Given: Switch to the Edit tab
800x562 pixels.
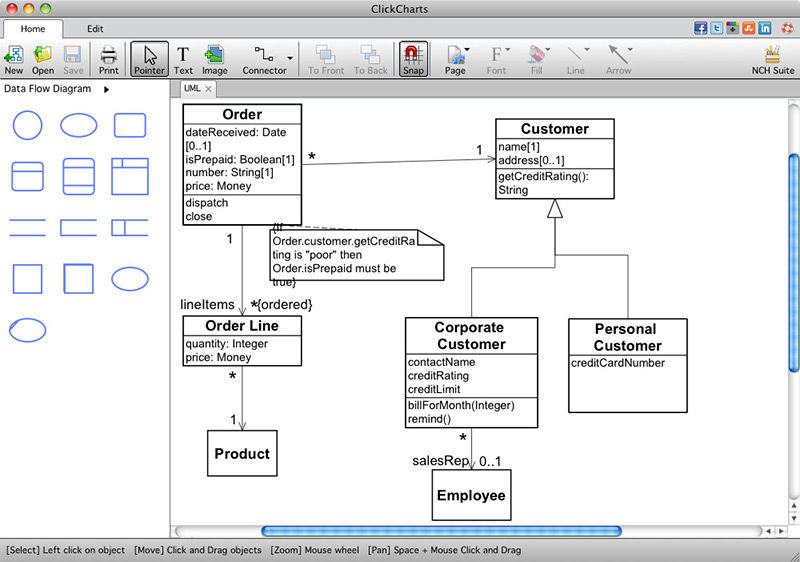Looking at the screenshot, I should coord(95,29).
